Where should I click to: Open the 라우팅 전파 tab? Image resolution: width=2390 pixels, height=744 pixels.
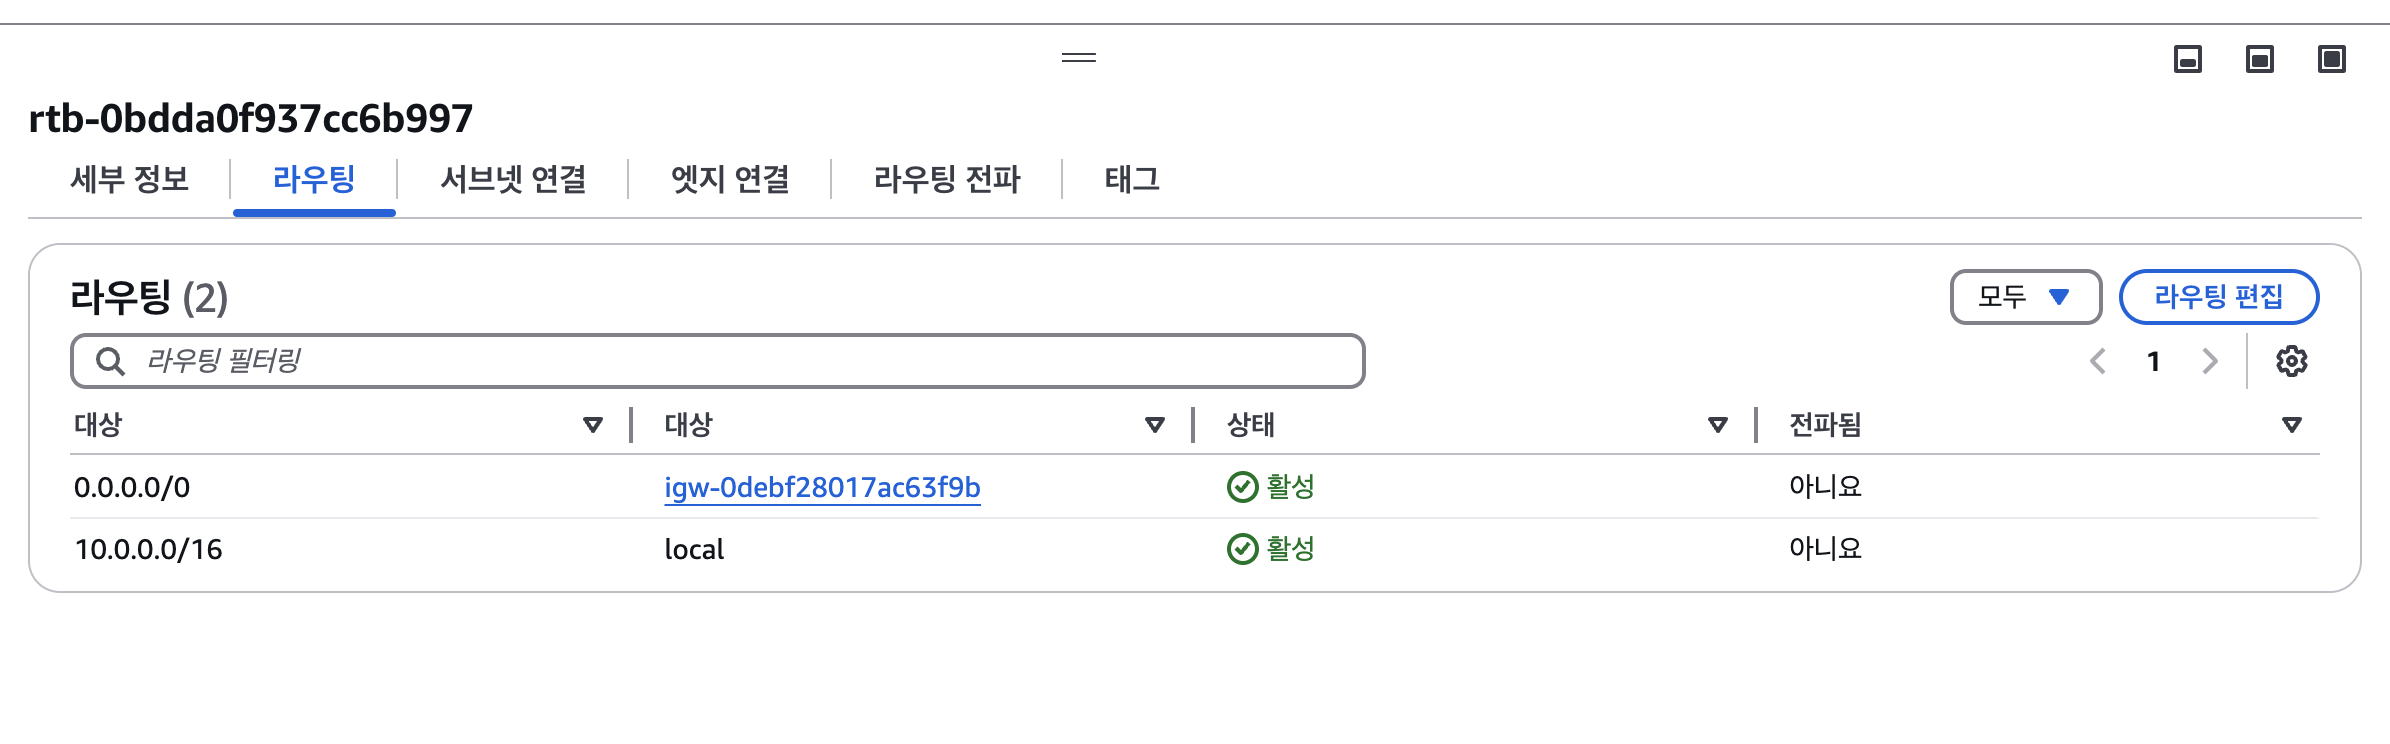[947, 180]
